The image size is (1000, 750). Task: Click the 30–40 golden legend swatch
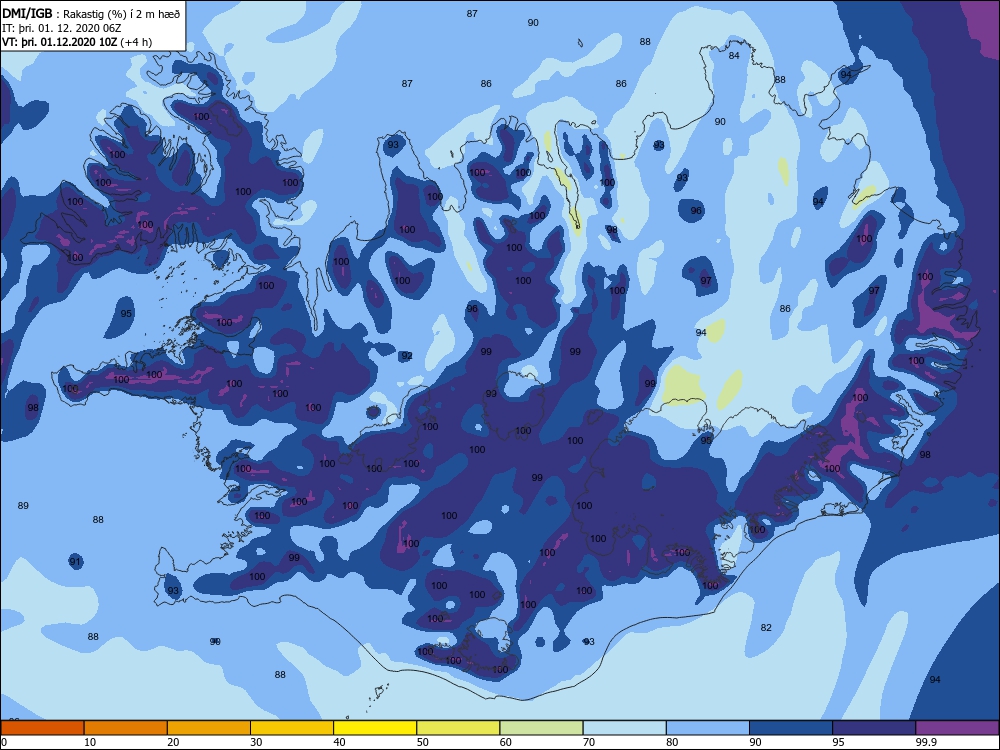292,728
